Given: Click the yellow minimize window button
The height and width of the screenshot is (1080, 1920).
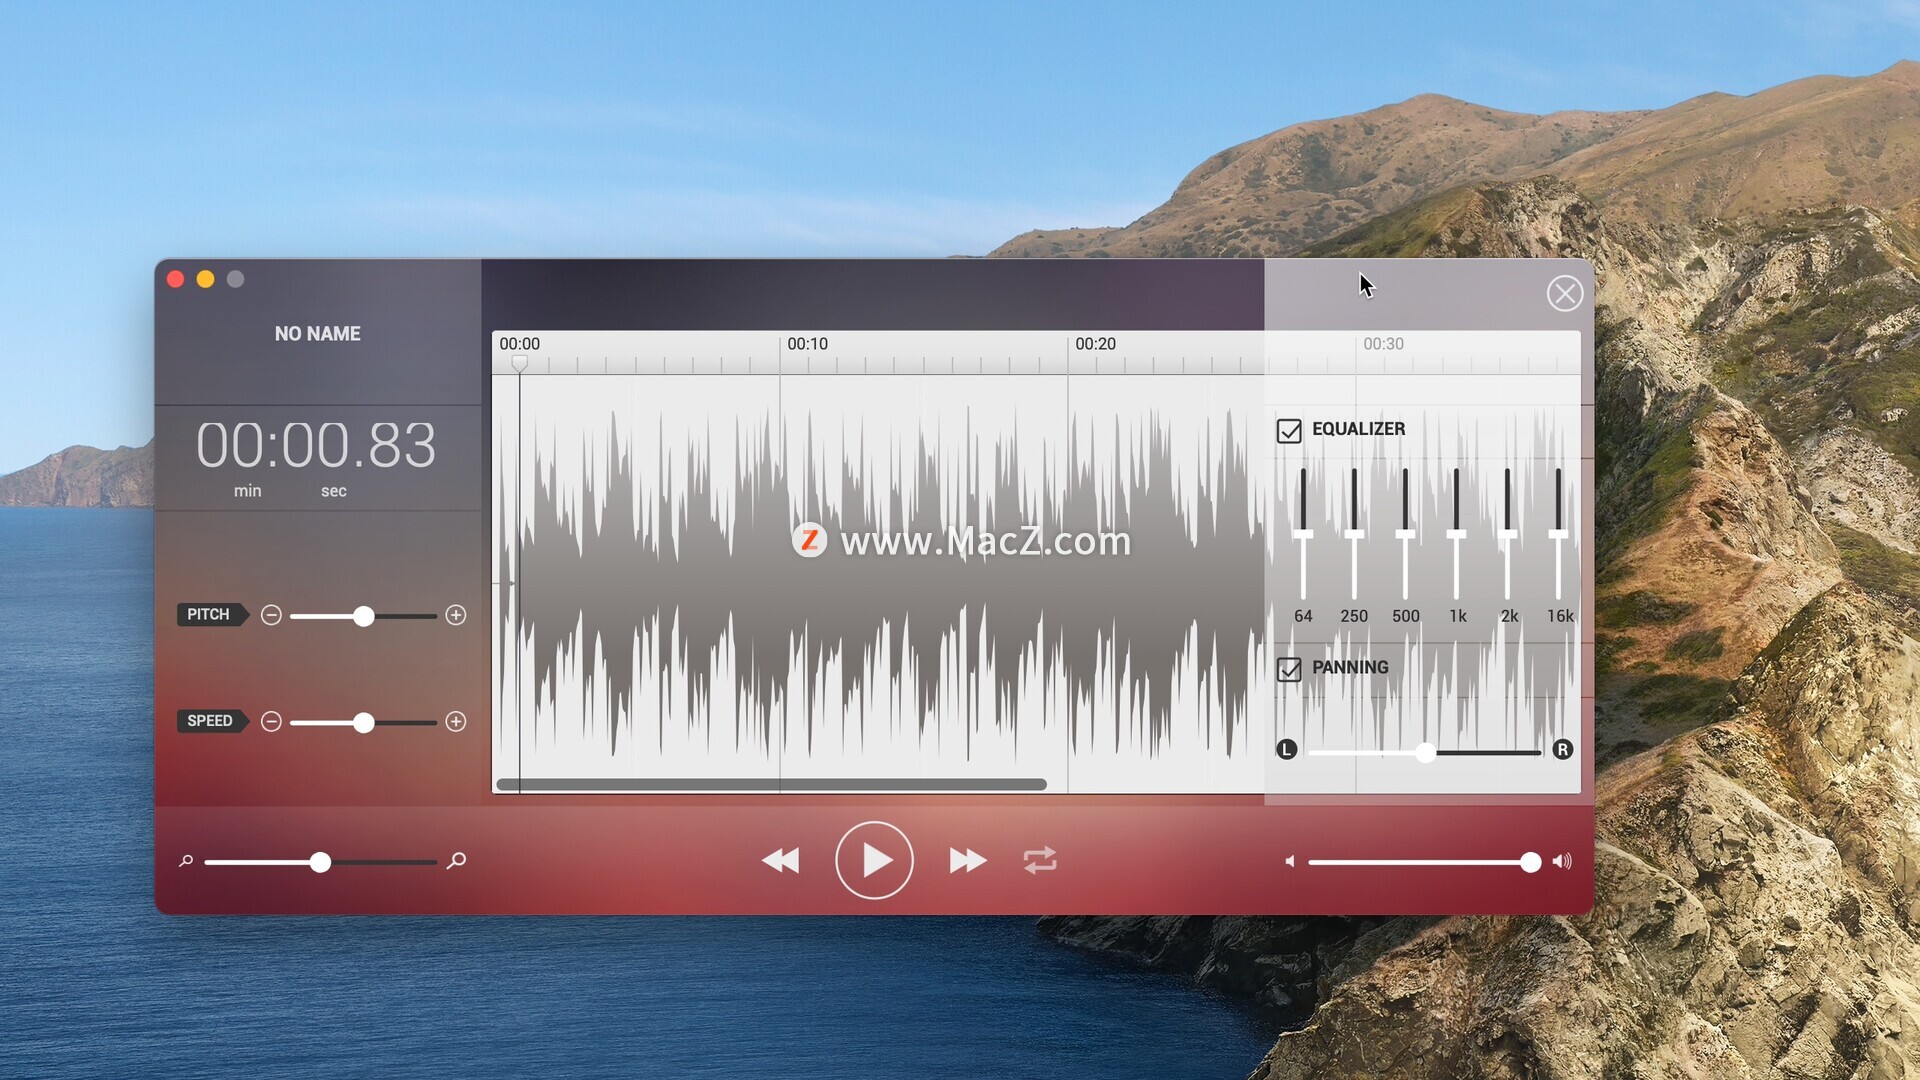Looking at the screenshot, I should coord(205,279).
